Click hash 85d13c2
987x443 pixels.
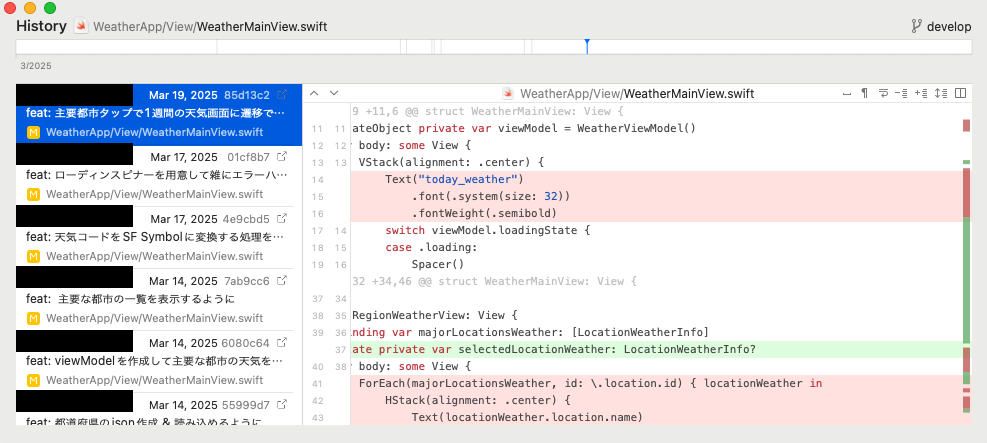click(247, 95)
